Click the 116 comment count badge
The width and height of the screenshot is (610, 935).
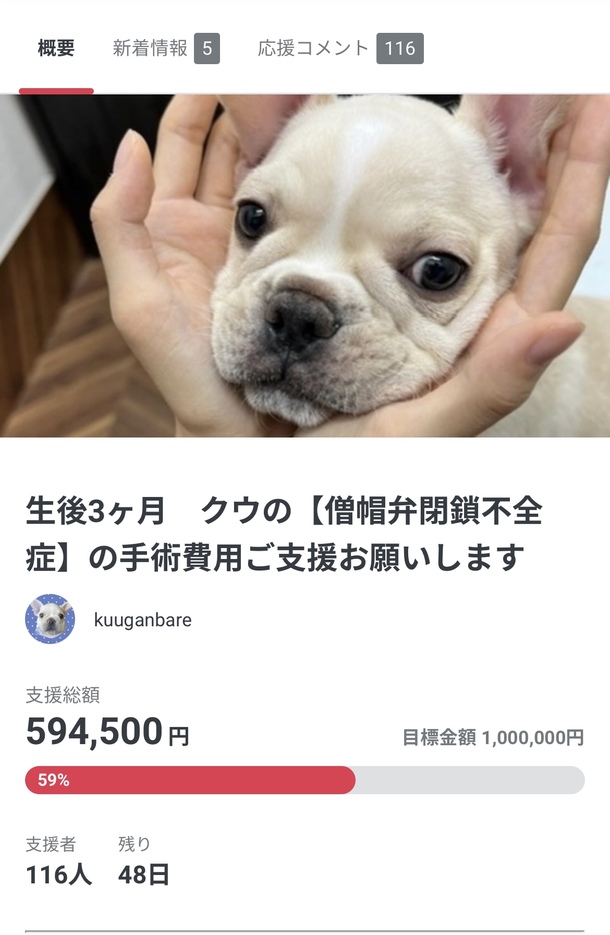[x=400, y=48]
